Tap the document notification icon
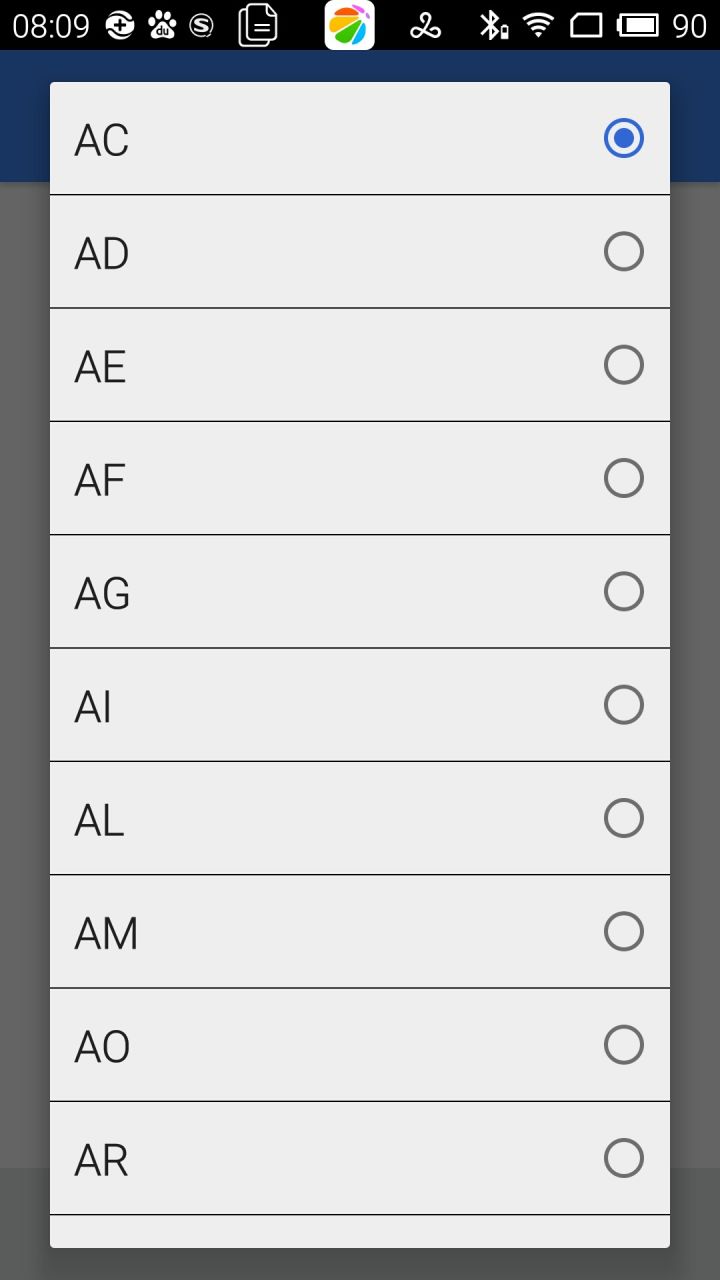Viewport: 720px width, 1280px height. coord(258,25)
